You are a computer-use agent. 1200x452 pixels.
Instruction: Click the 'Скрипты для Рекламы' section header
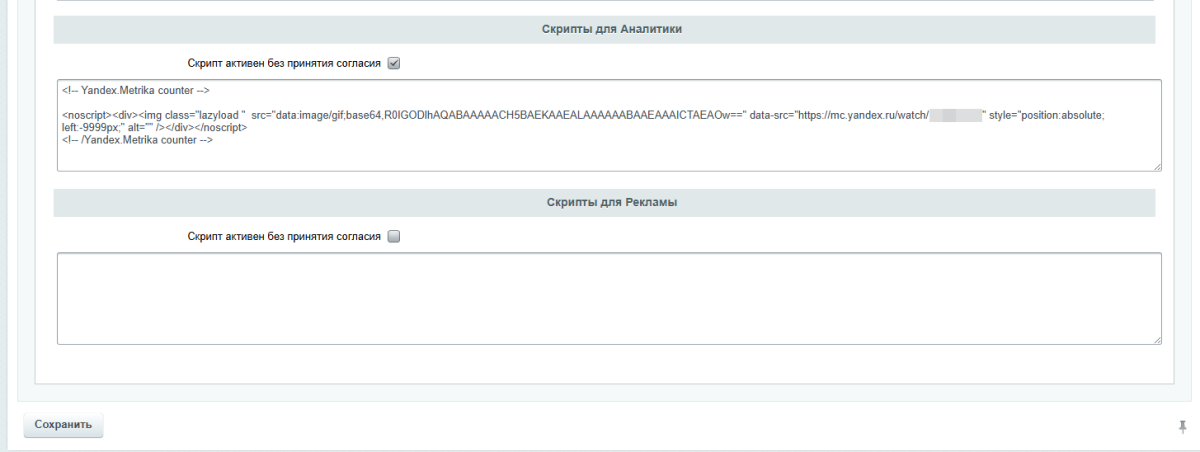coord(604,203)
